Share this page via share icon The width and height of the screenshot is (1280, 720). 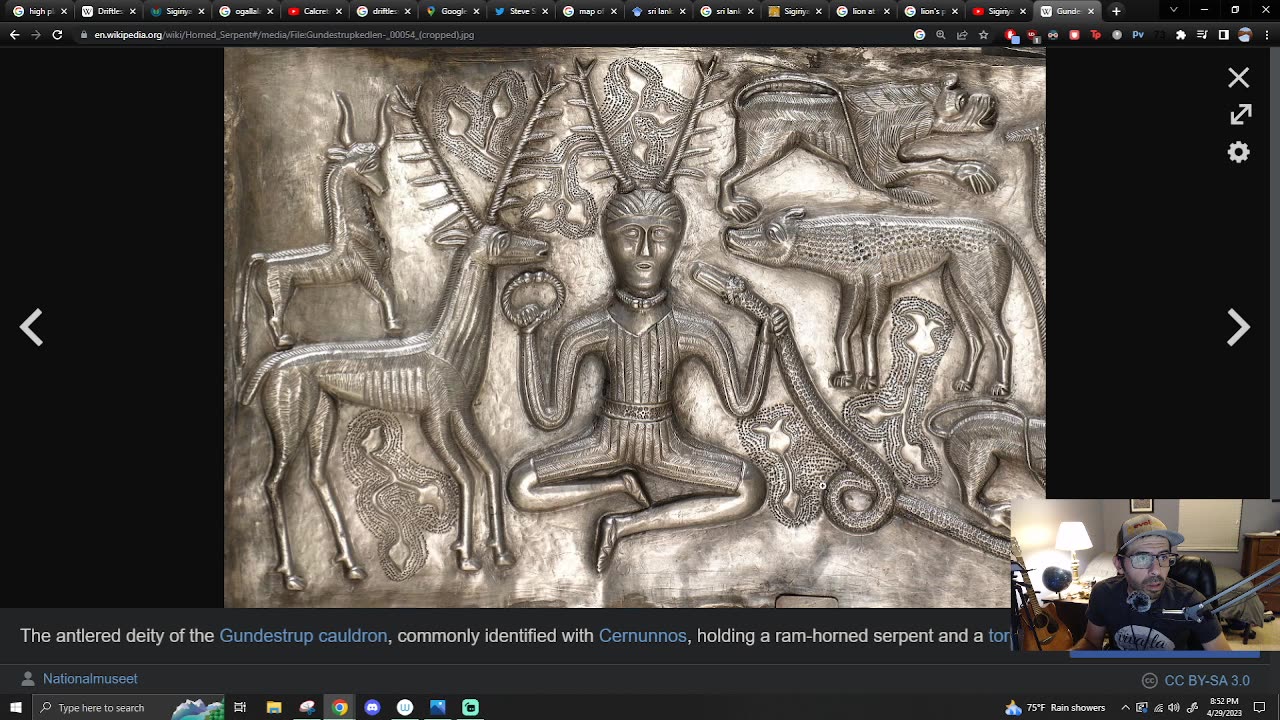[x=962, y=35]
